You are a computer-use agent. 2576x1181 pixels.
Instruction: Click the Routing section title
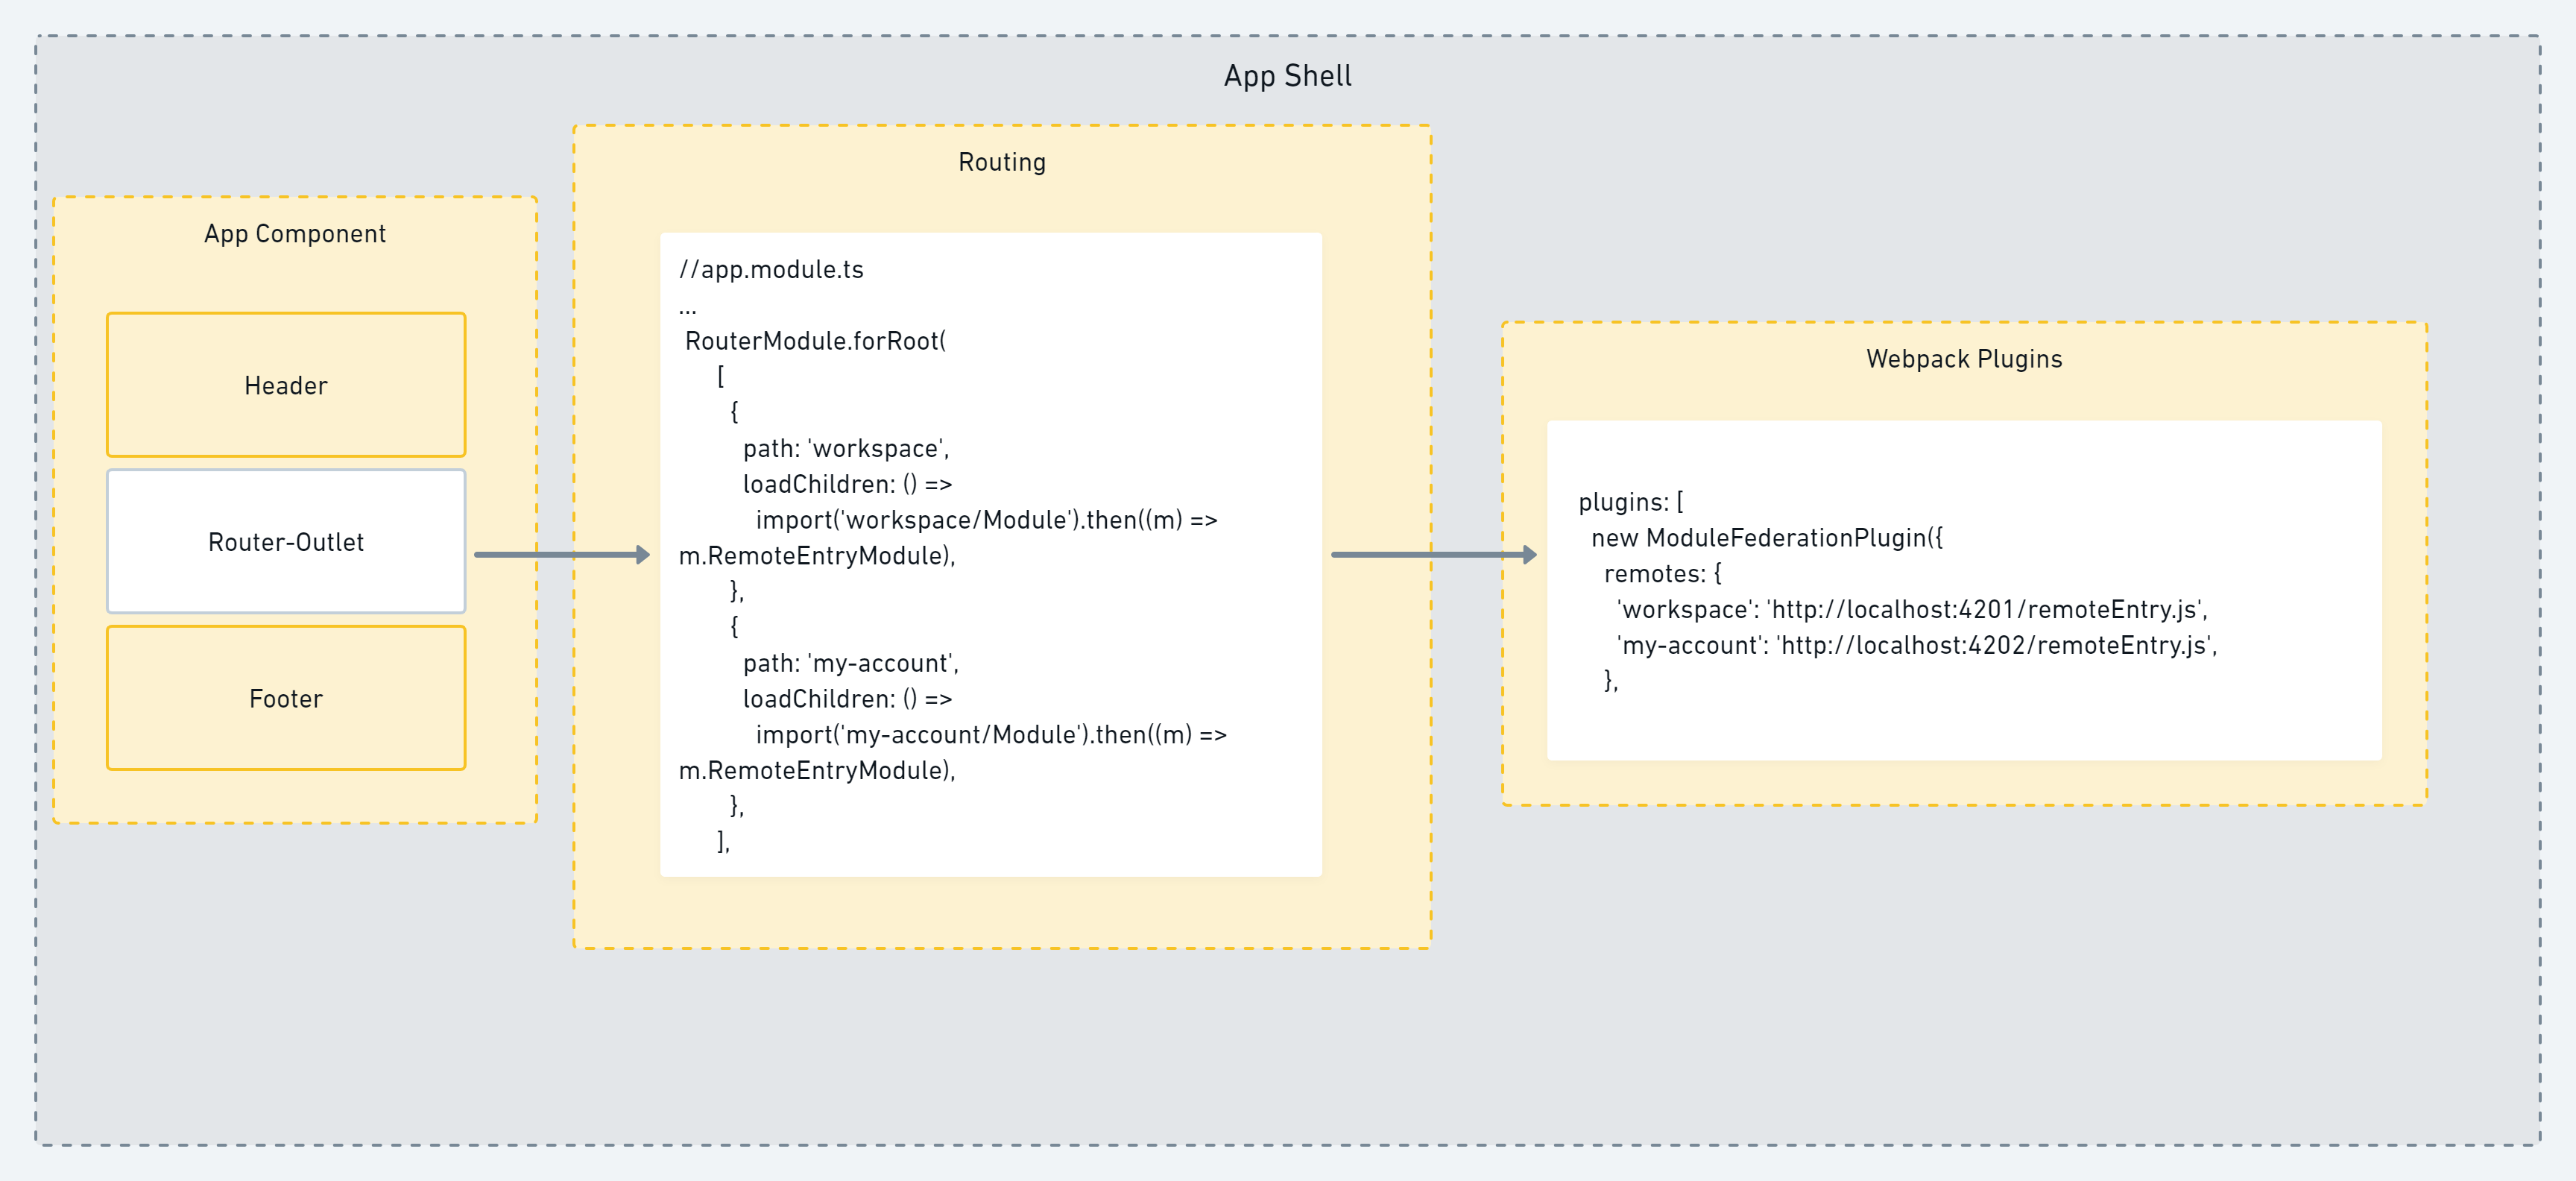pyautogui.click(x=1001, y=162)
